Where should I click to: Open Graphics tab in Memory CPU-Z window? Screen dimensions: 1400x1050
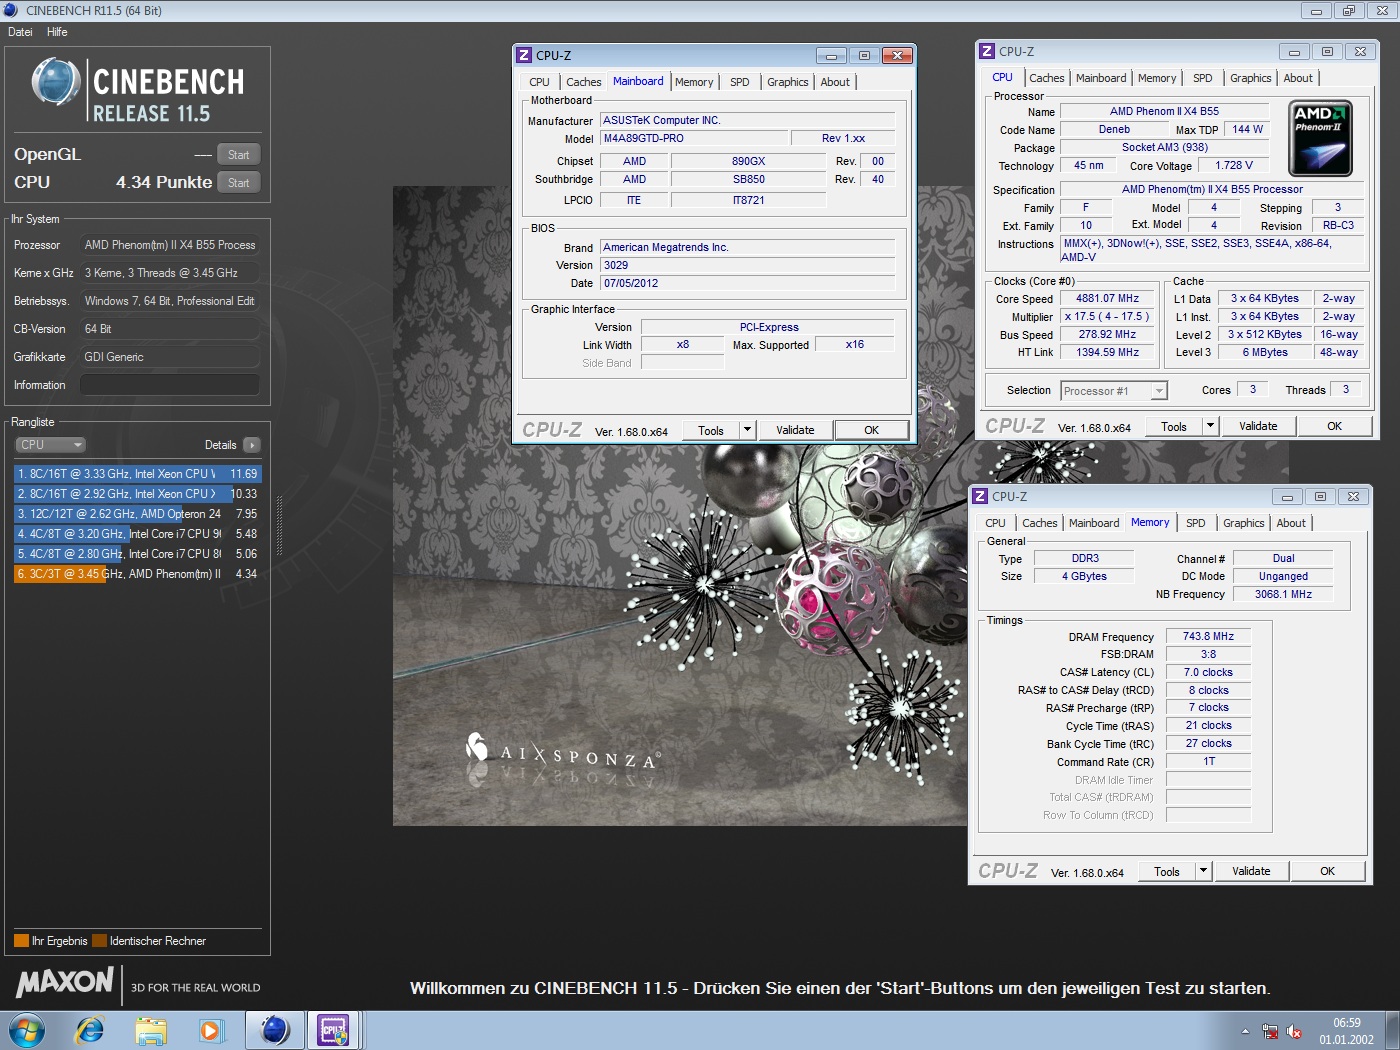(x=1243, y=523)
